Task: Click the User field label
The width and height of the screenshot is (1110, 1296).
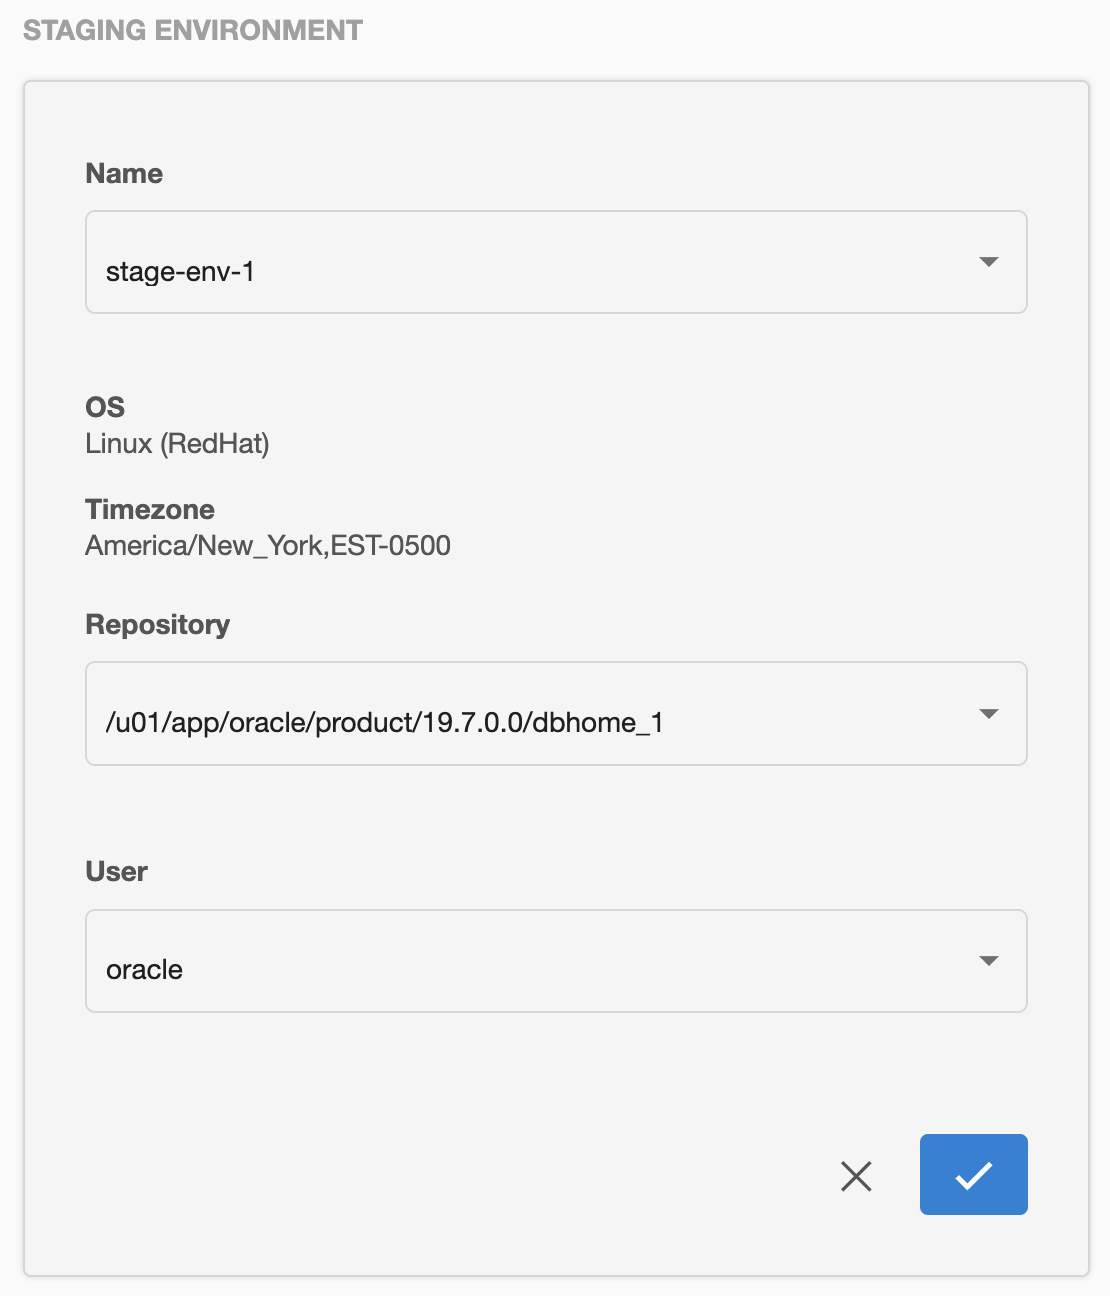Action: 116,872
